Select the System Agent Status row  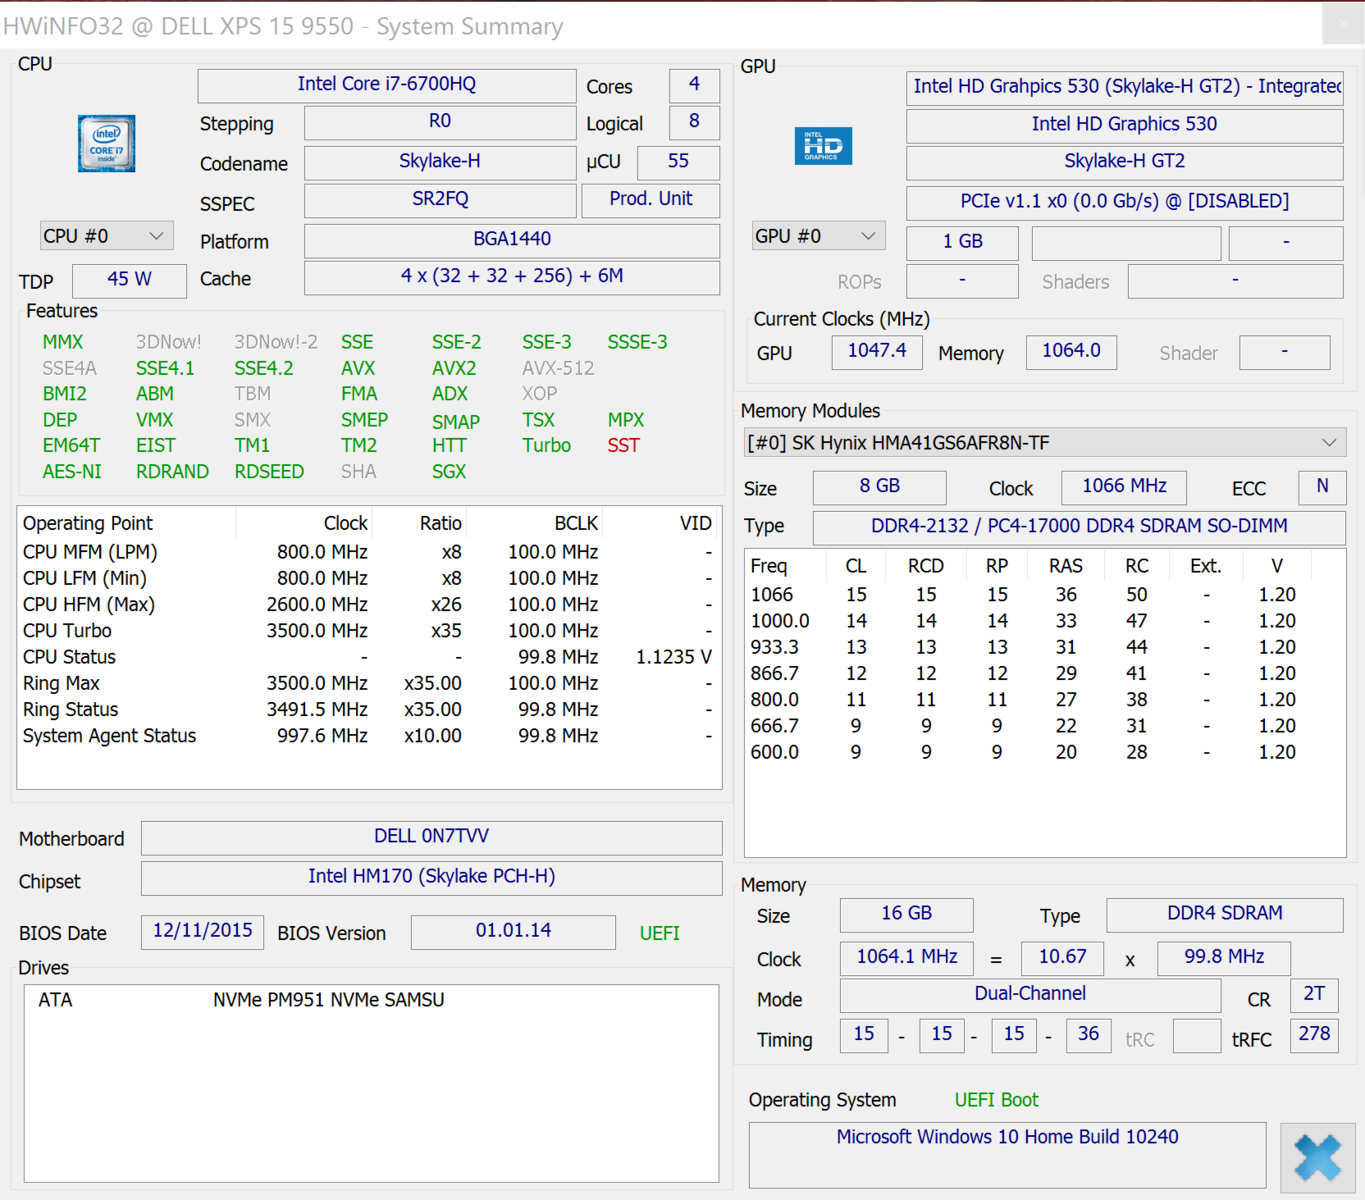(368, 736)
